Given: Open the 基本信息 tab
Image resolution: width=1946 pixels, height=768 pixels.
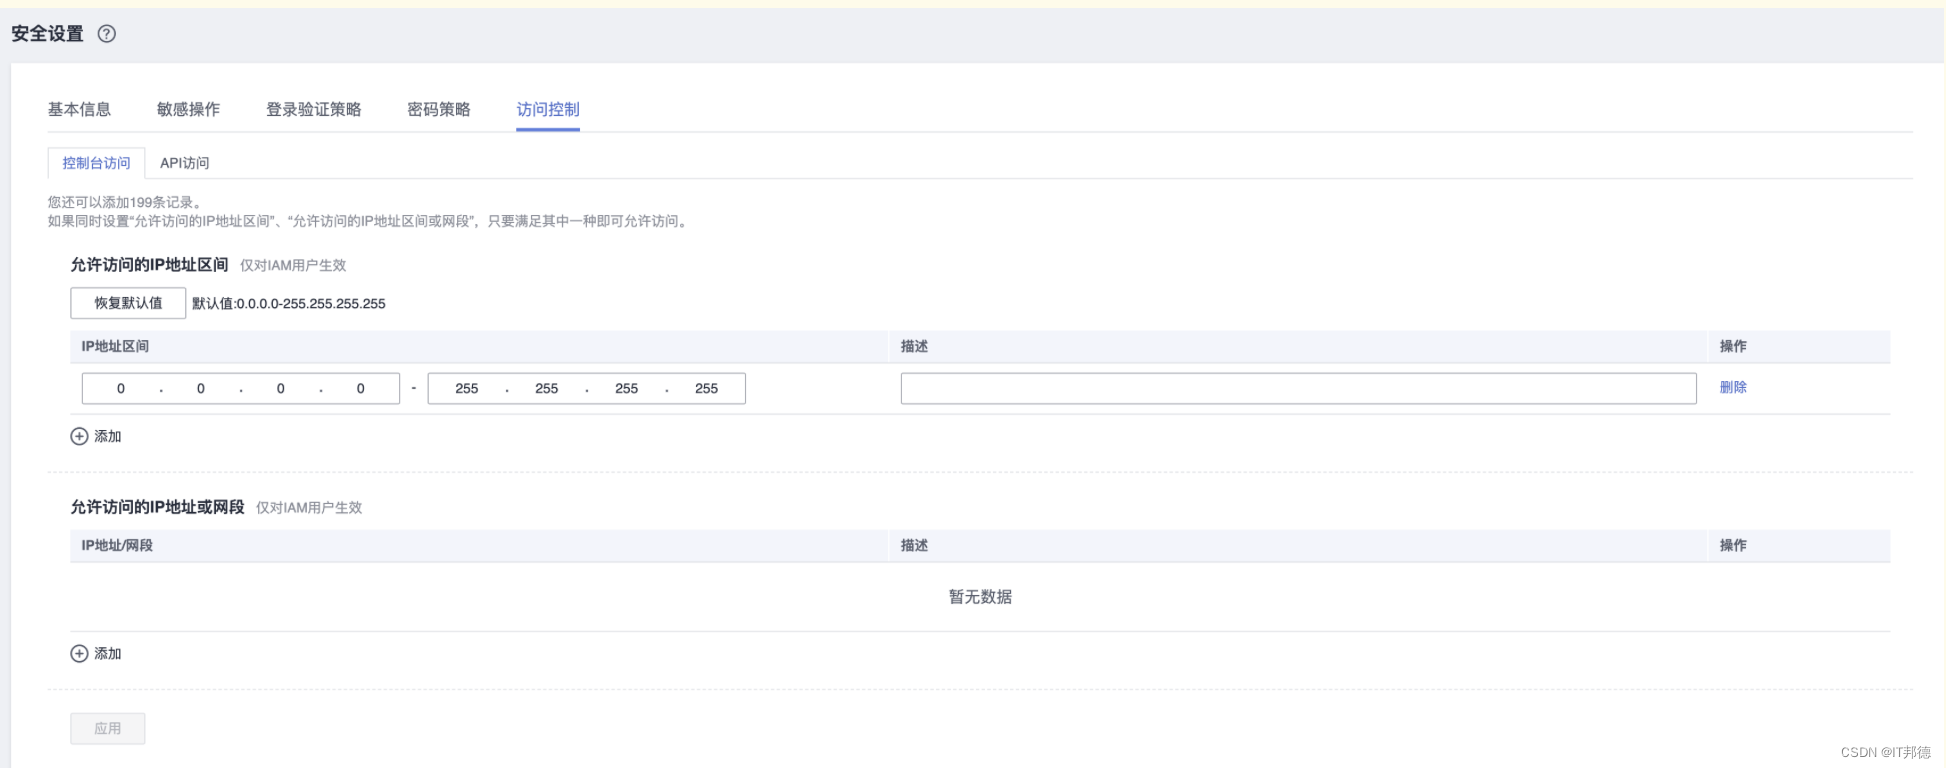Looking at the screenshot, I should (x=79, y=109).
